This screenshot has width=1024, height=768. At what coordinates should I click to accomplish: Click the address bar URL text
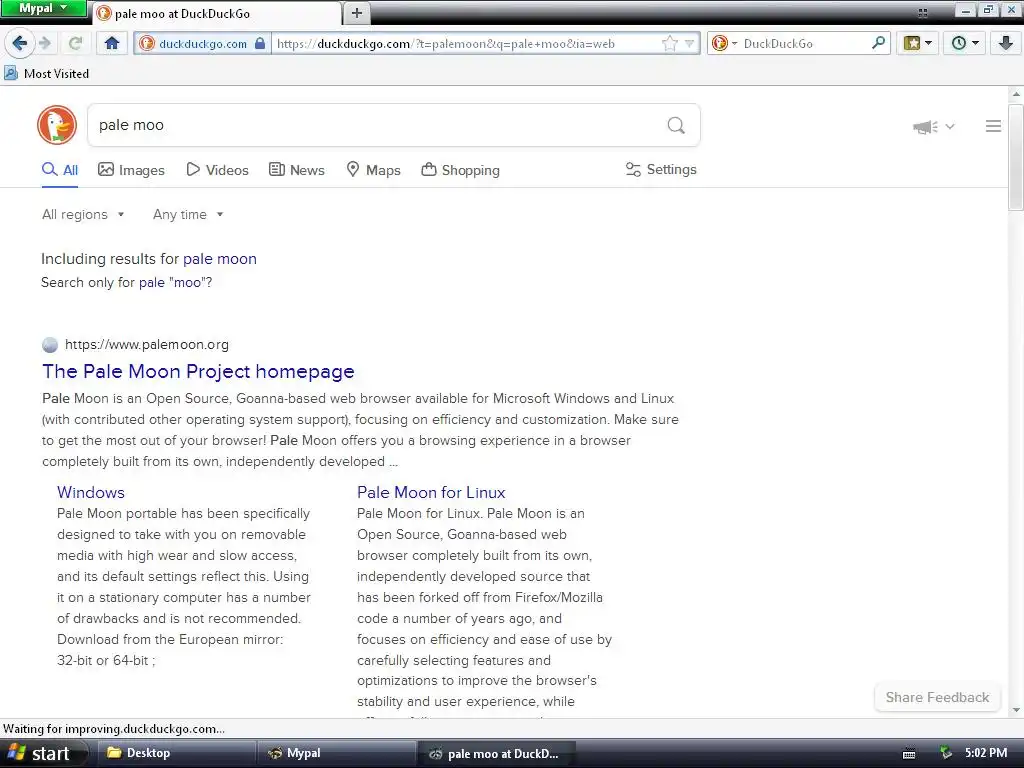pos(445,44)
